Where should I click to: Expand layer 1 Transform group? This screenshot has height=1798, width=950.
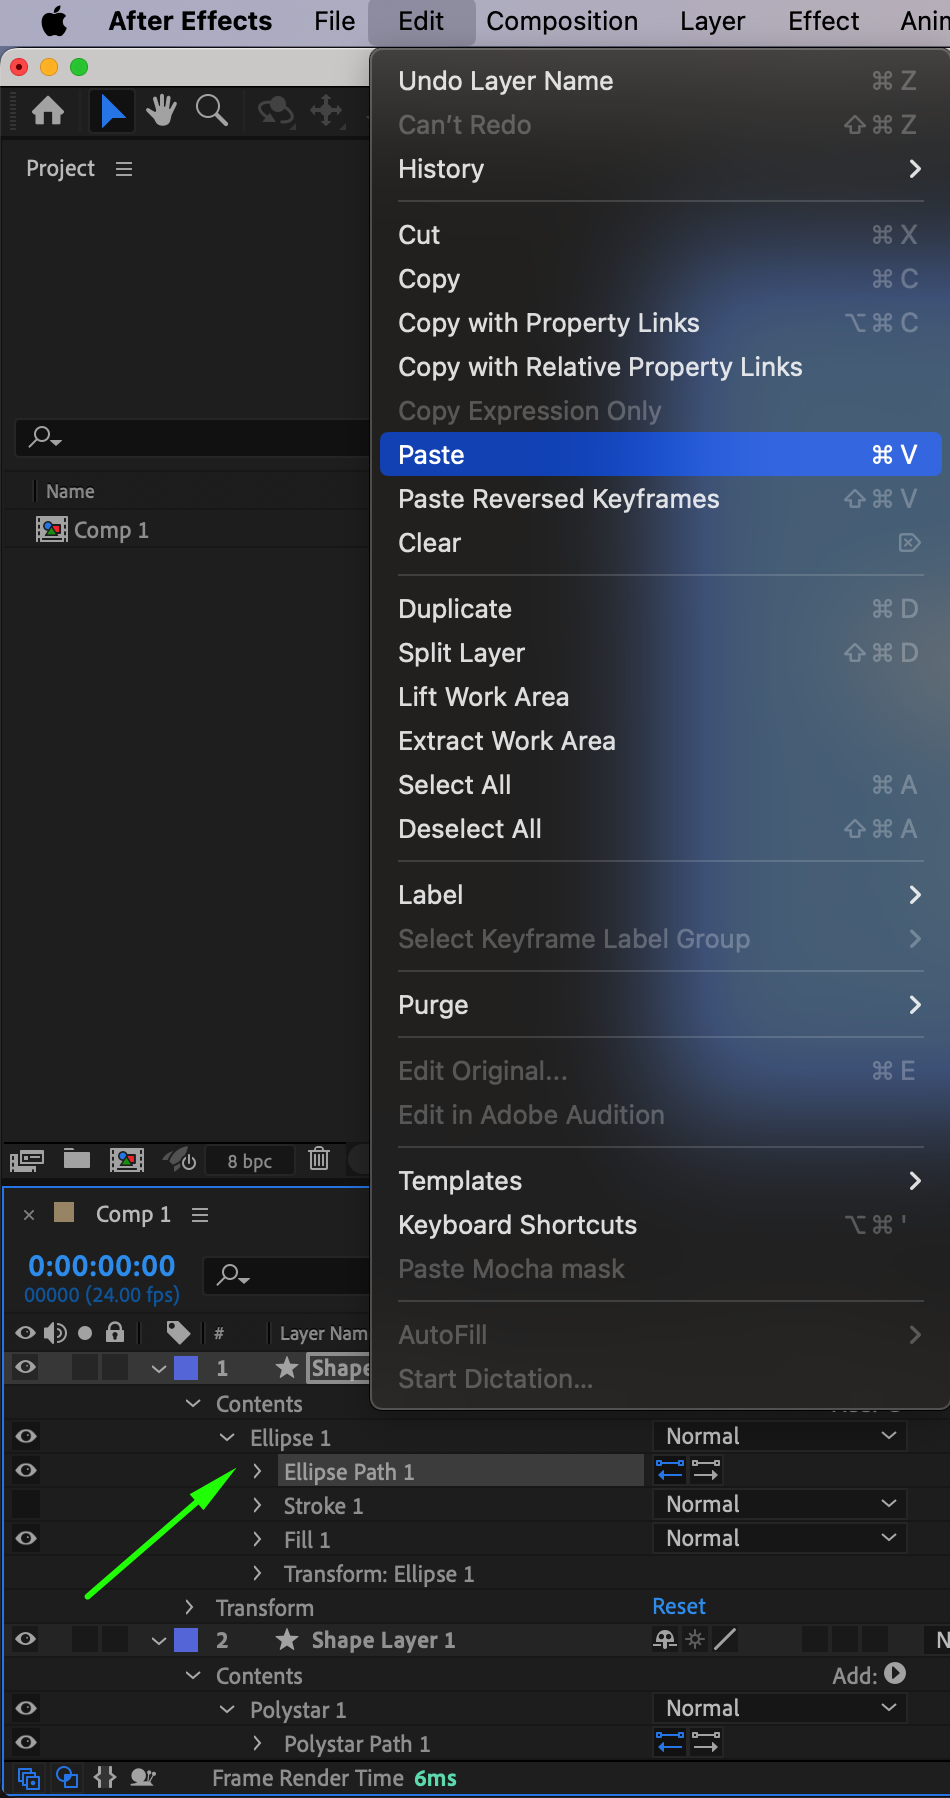[189, 1607]
